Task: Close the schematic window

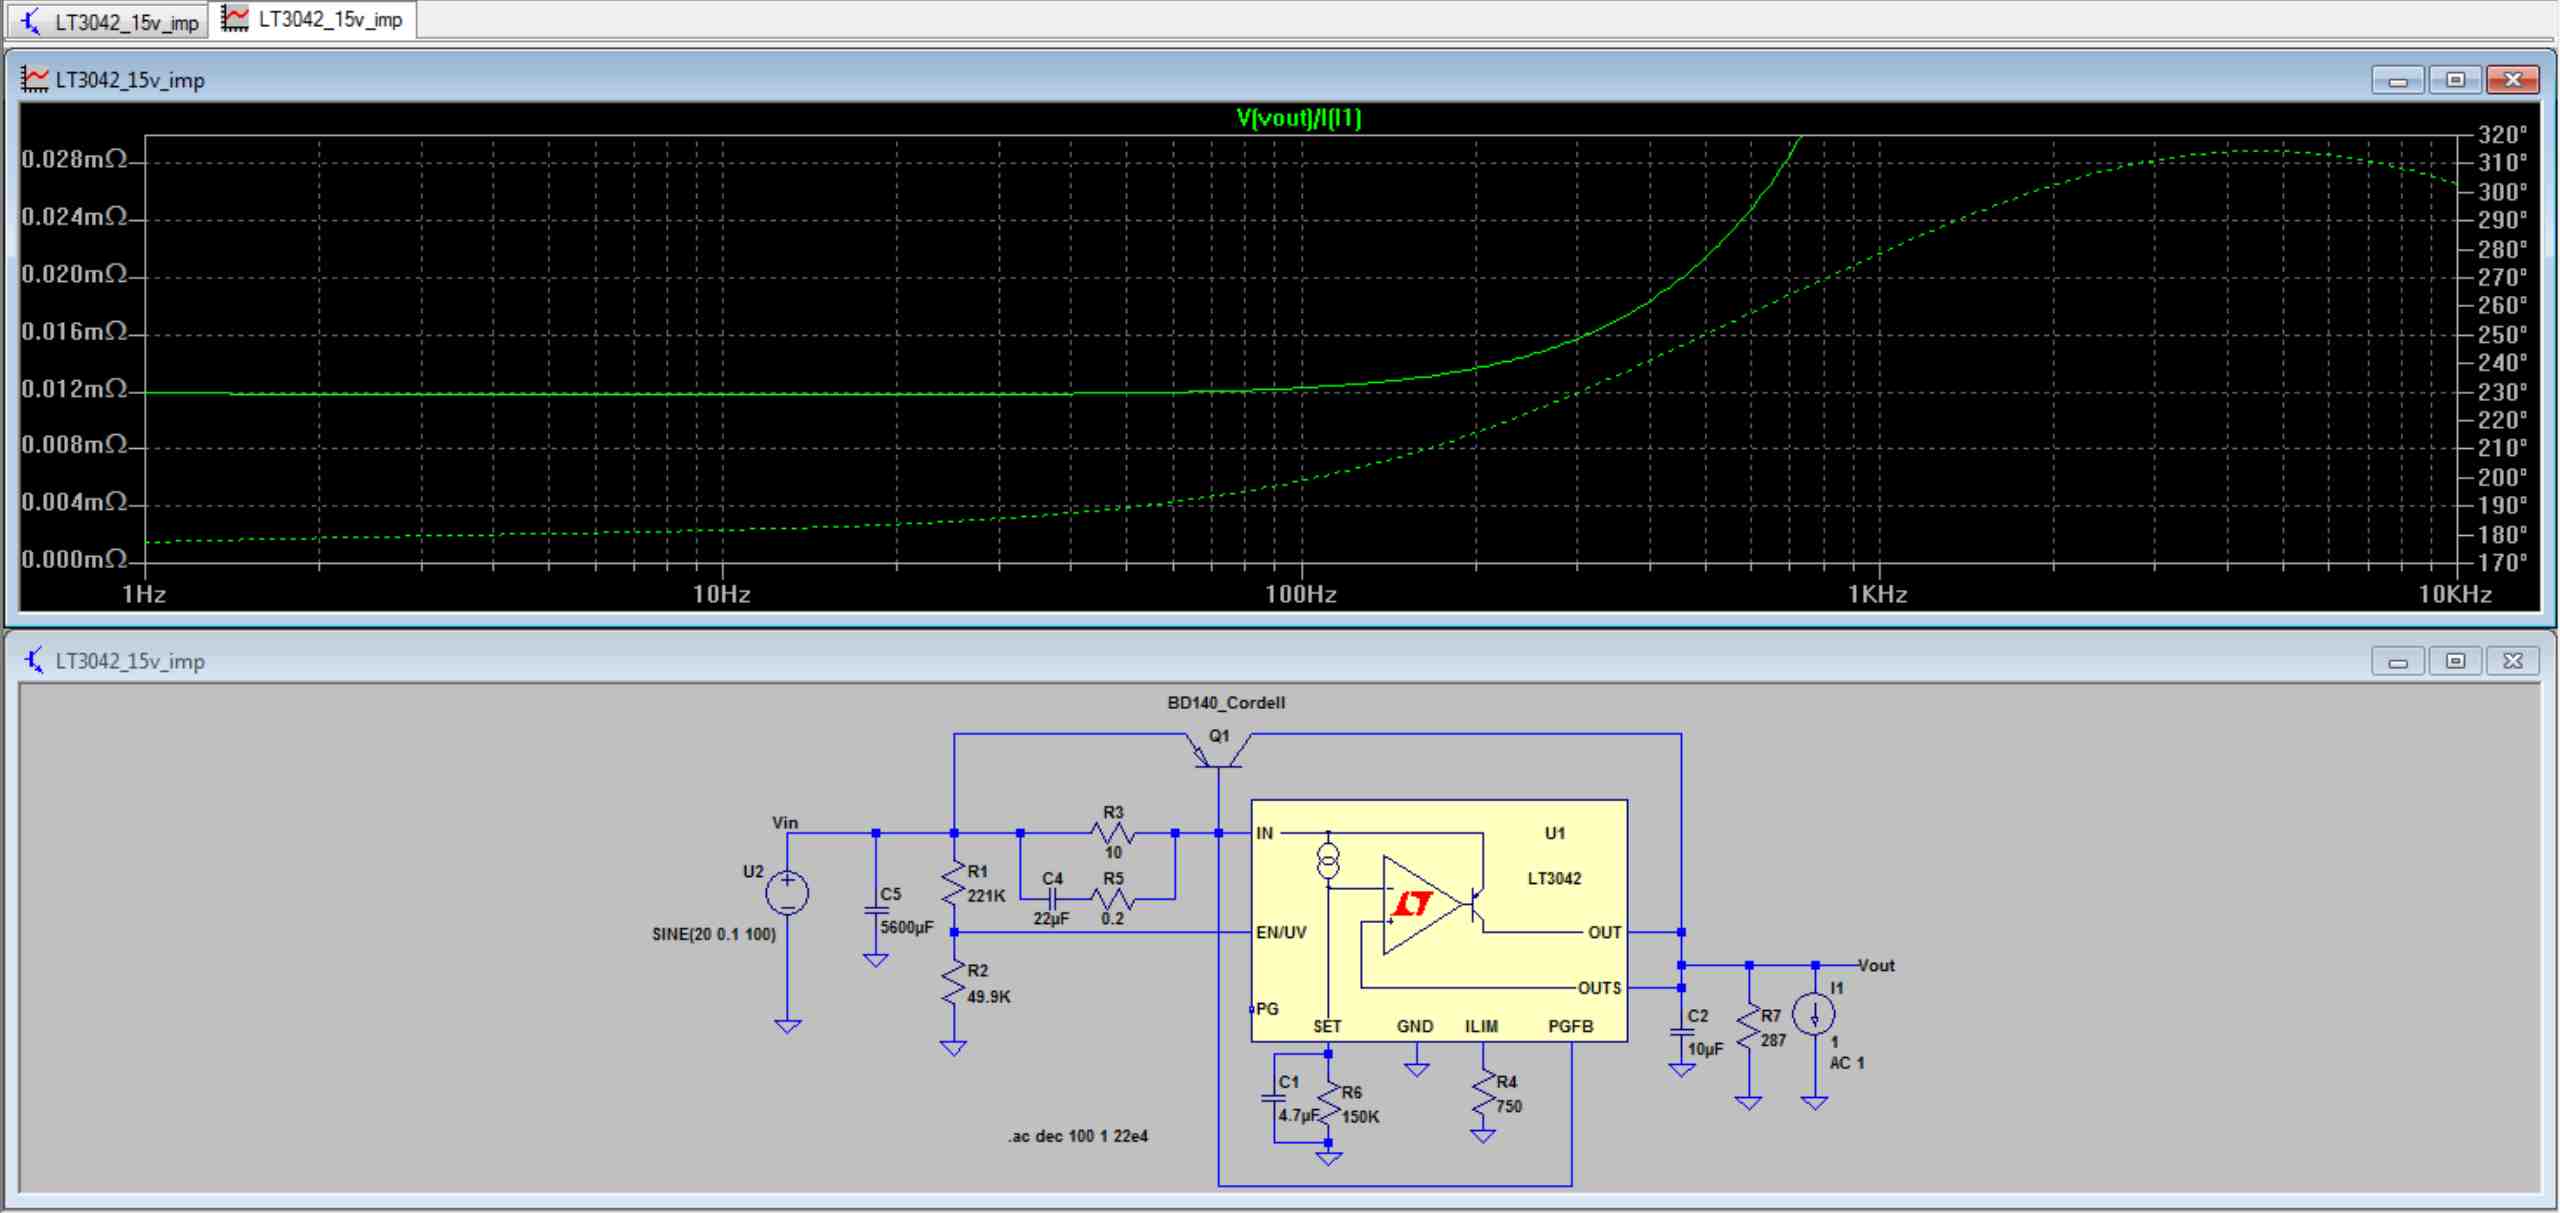Action: point(2512,661)
